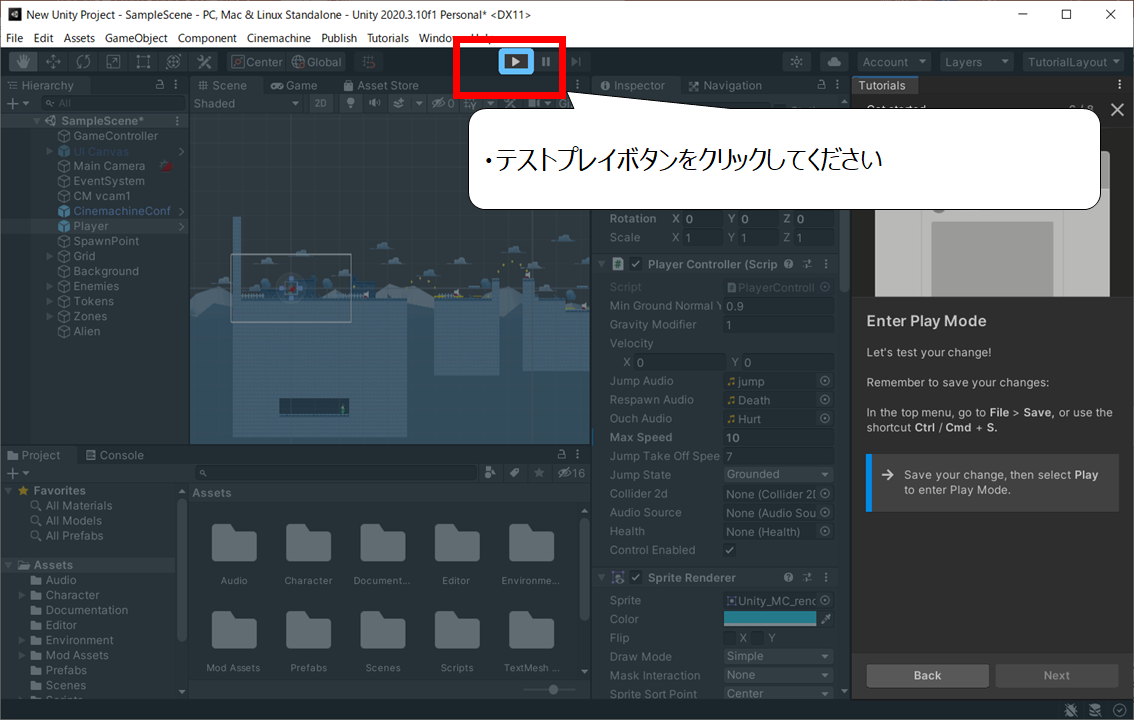
Task: Open the Mask Interaction dropdown
Action: 778,675
